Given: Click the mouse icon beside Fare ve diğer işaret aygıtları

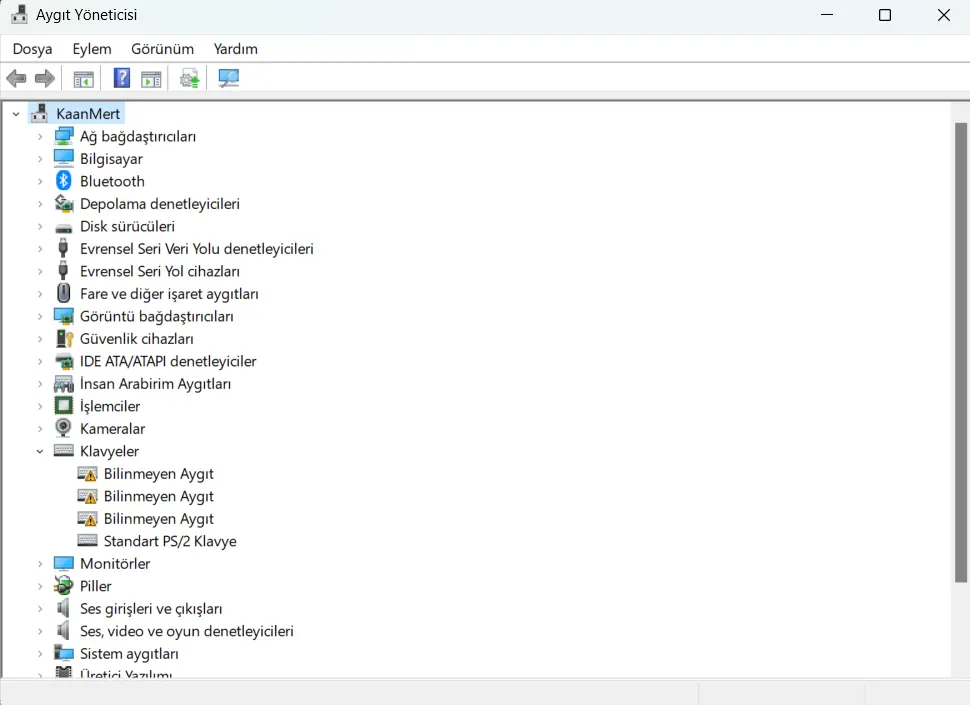Looking at the screenshot, I should coord(63,293).
